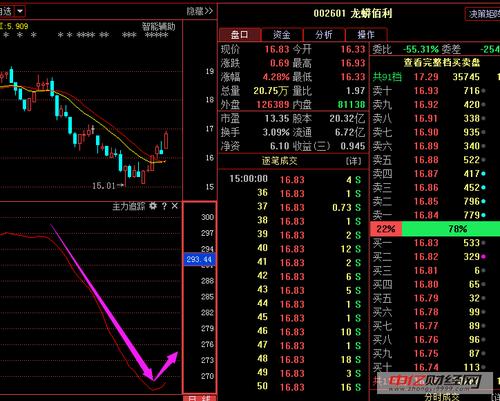500x401 pixels.
Task: Close the 主力追踪 indicator panel
Action: [x=175, y=206]
